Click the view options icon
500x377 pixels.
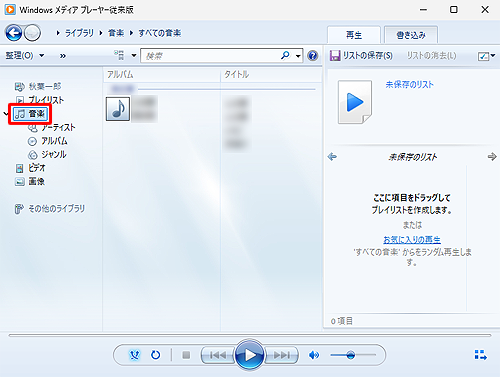[x=119, y=55]
